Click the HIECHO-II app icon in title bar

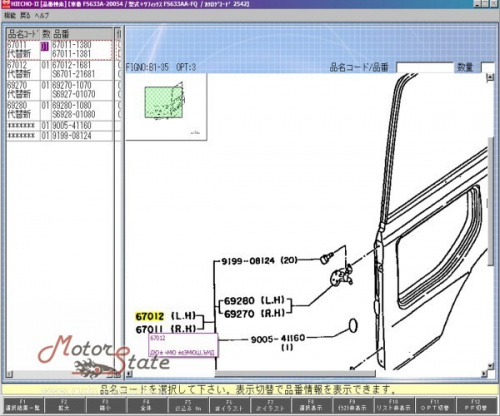(5, 4)
